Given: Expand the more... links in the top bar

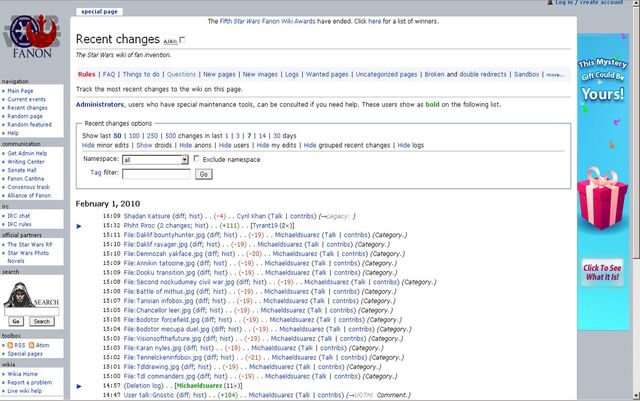Looking at the screenshot, I should coord(555,75).
